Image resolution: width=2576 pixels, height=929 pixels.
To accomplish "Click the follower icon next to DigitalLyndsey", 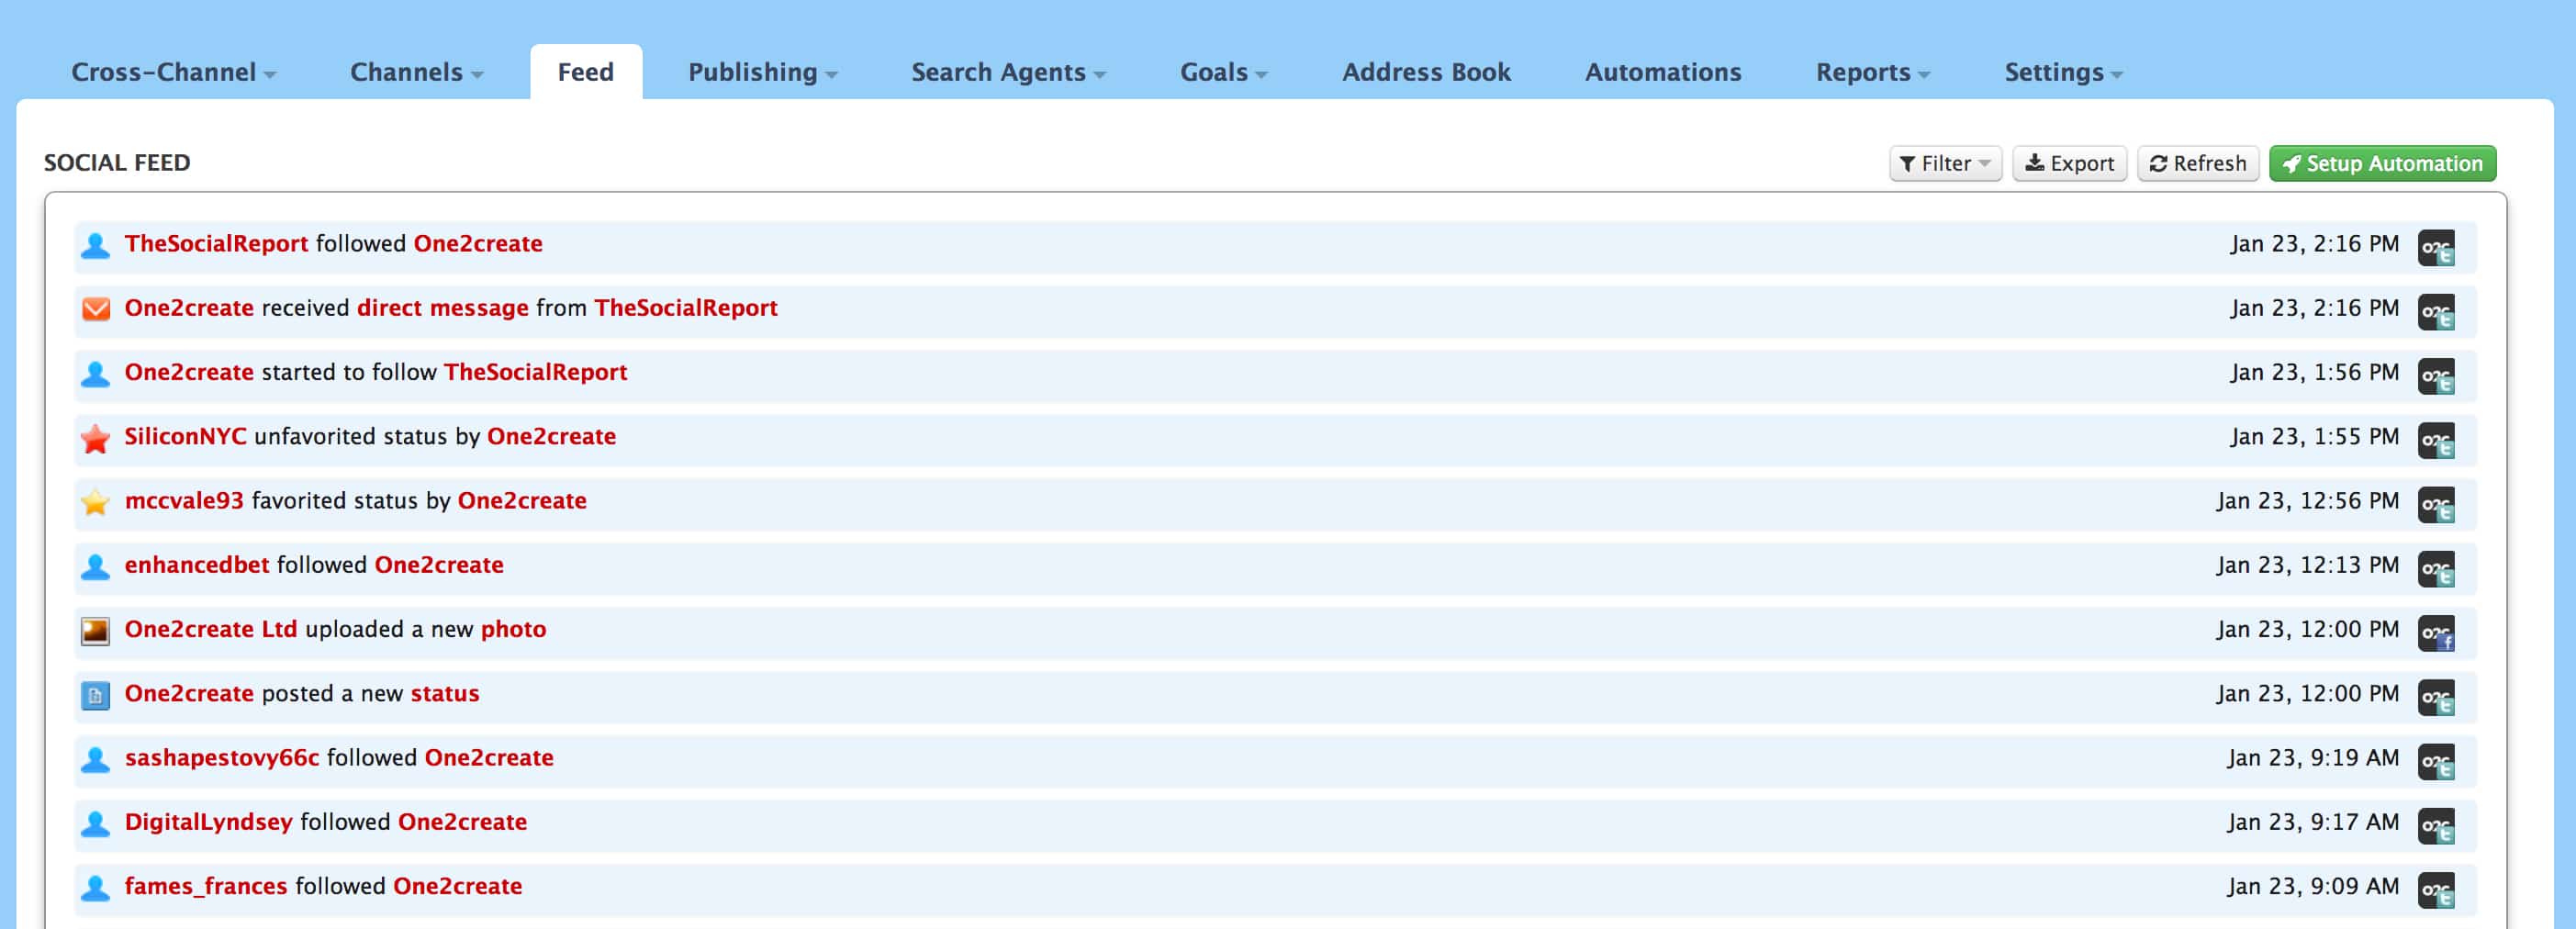I will [95, 824].
